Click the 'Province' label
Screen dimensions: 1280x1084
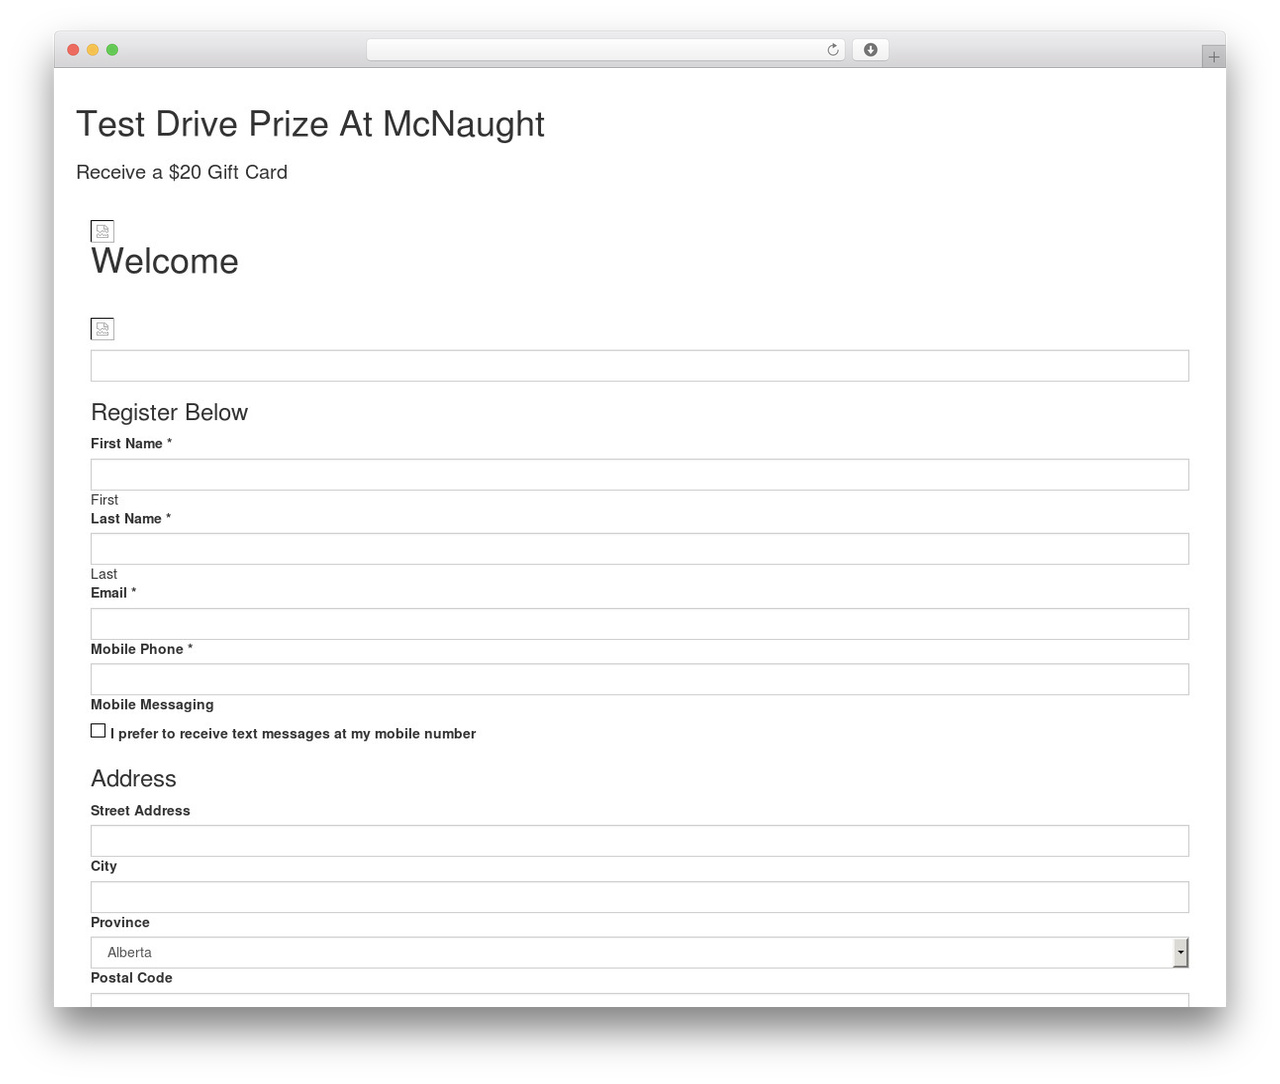(120, 923)
